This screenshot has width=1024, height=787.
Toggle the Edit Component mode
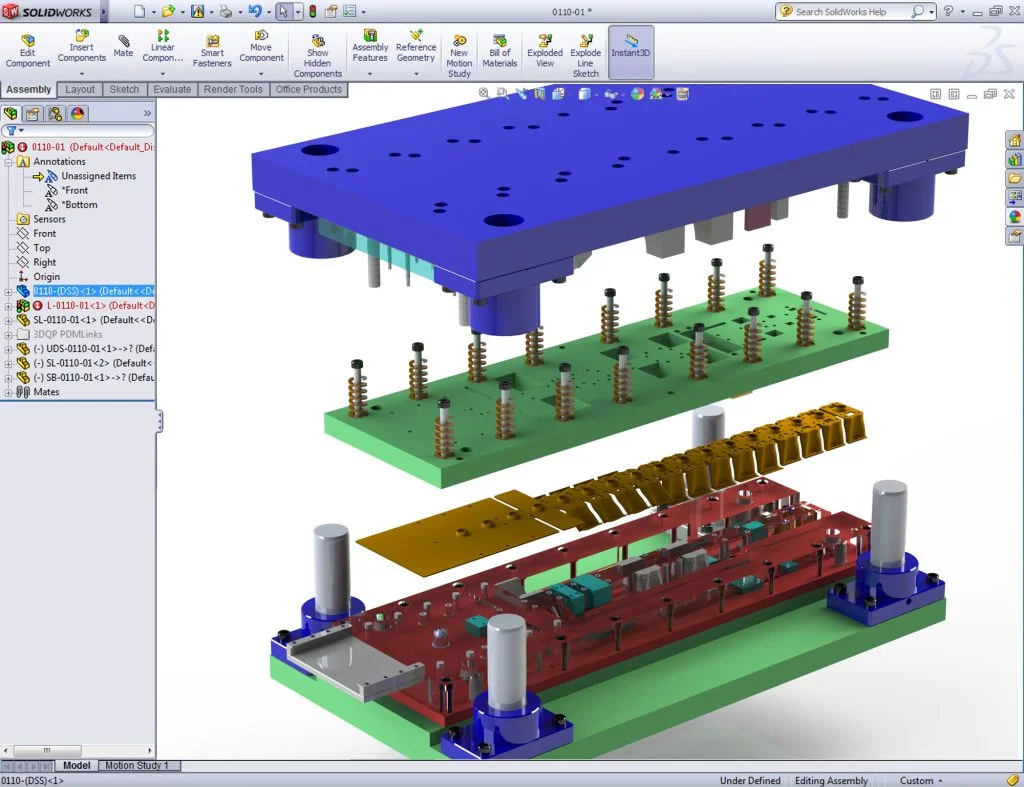click(27, 49)
